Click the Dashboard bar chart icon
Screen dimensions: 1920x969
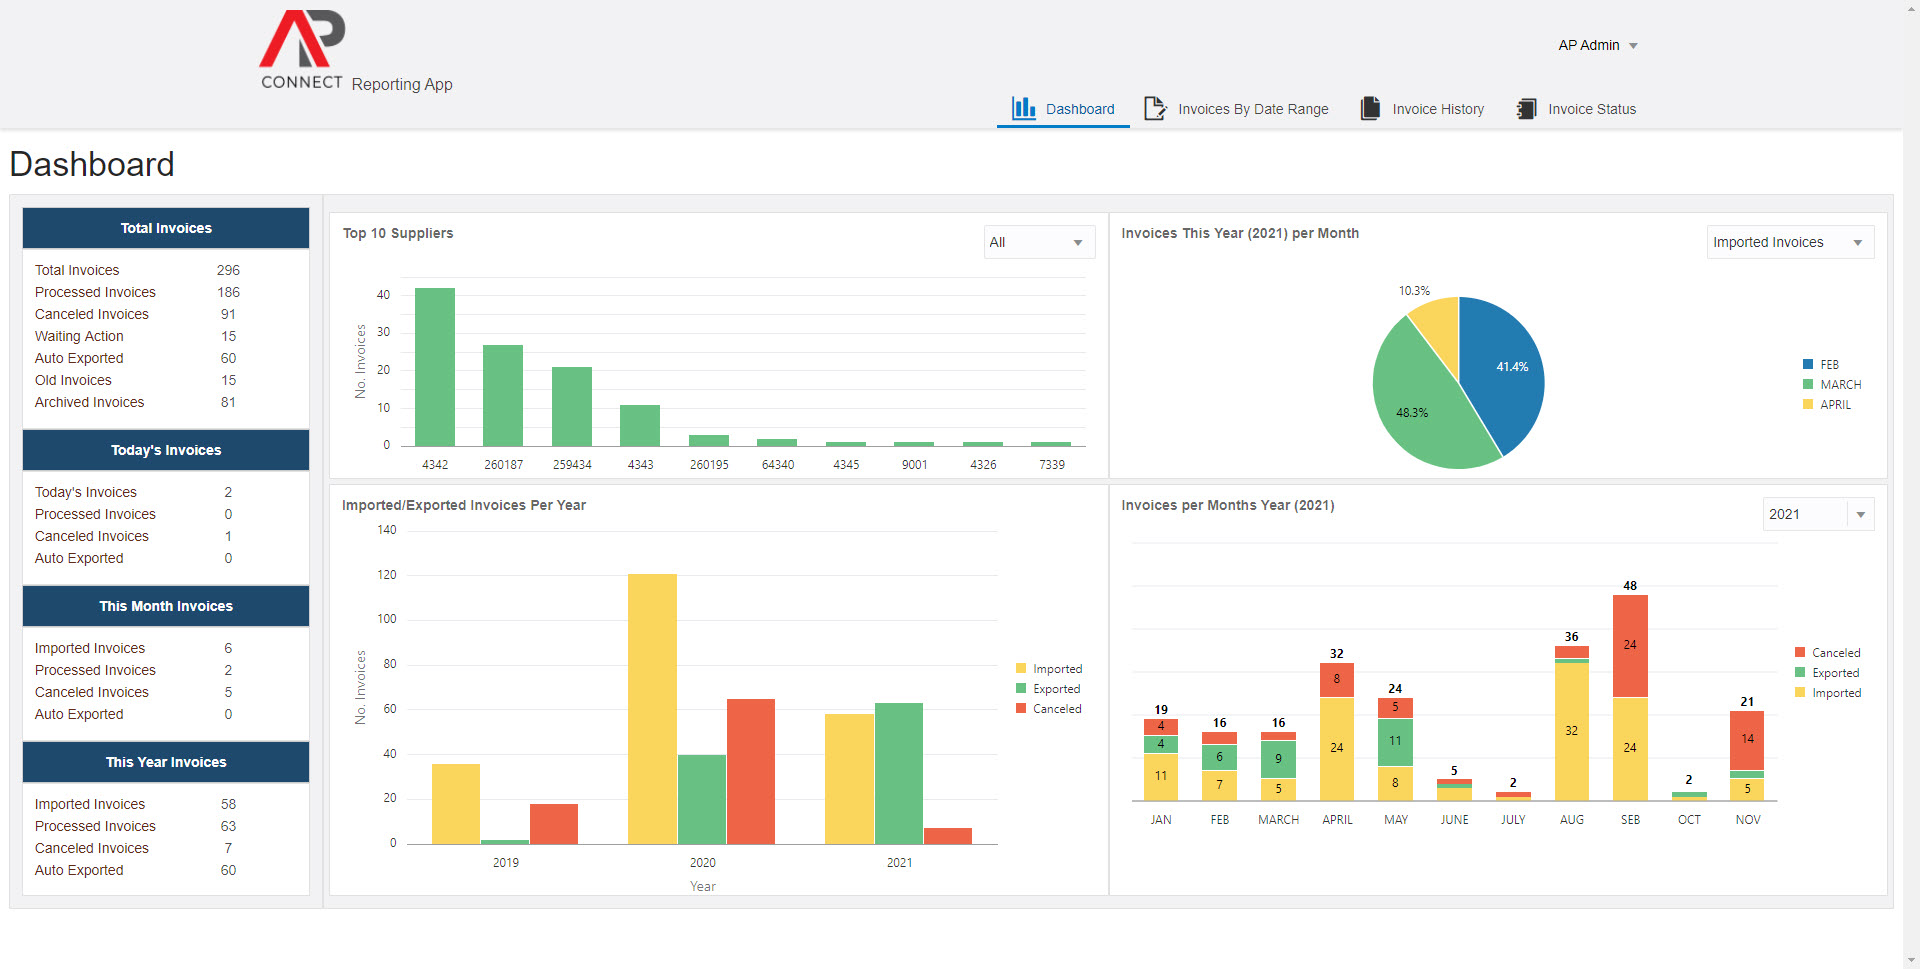(x=1022, y=108)
